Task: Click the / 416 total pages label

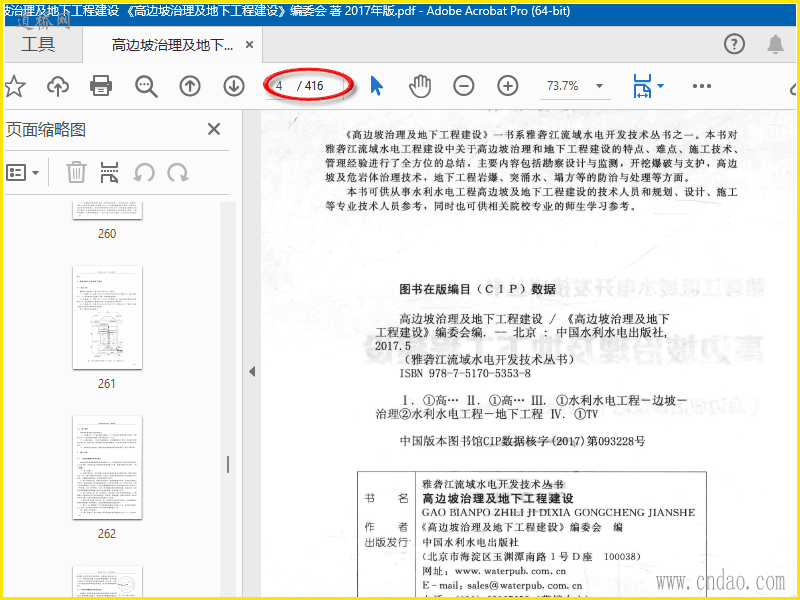Action: coord(310,86)
